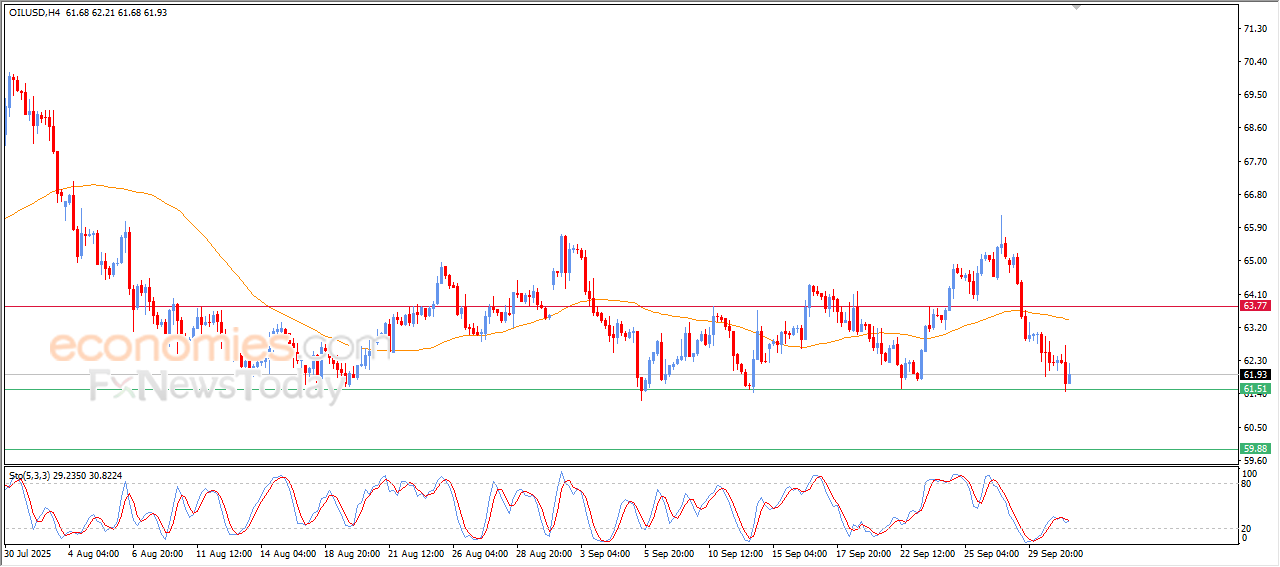Select the green 61.51 price label
Screen dimensions: 1280x567
[1254, 389]
